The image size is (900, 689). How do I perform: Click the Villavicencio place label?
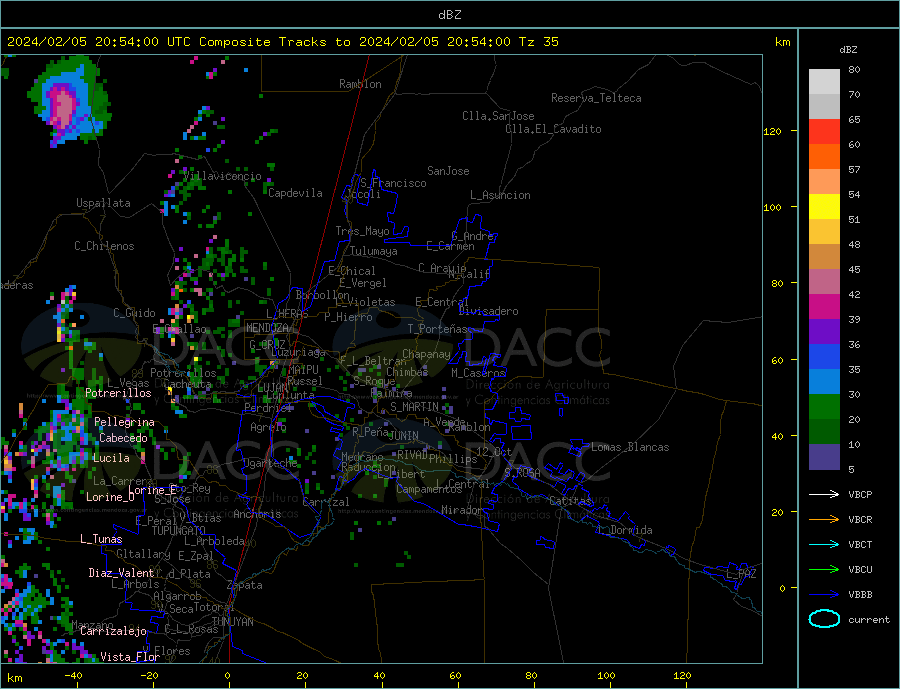coord(222,176)
